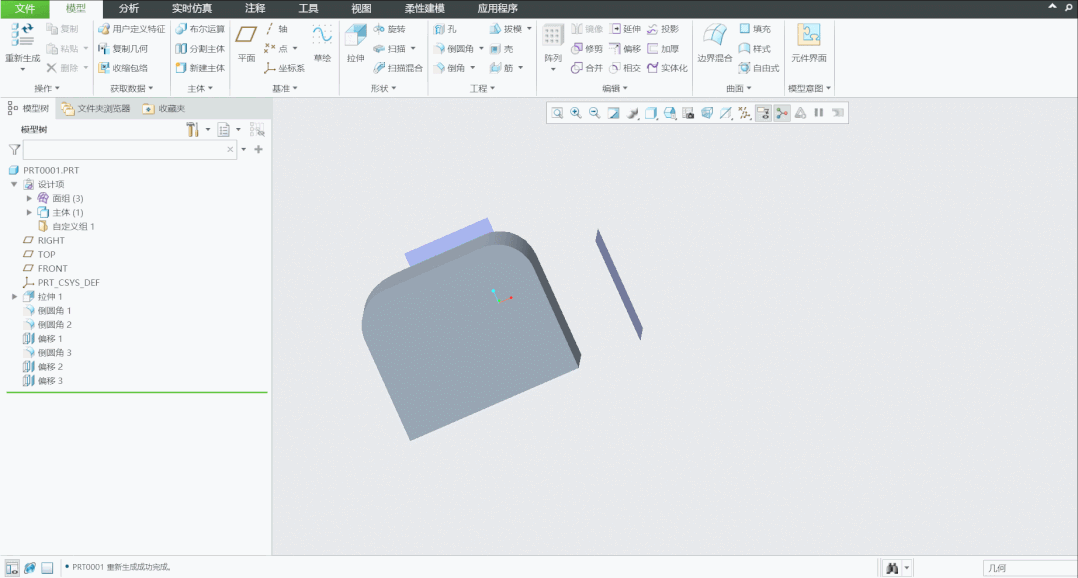1078x578 pixels.
Task: Select the 轴 (Axis) datum tool
Action: [276, 29]
